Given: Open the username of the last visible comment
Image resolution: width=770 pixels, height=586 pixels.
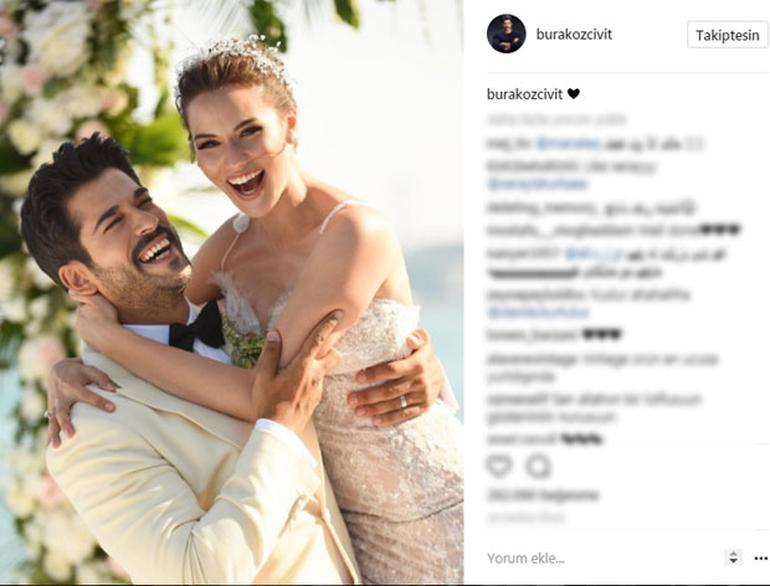Looking at the screenshot, I should pyautogui.click(x=521, y=439).
